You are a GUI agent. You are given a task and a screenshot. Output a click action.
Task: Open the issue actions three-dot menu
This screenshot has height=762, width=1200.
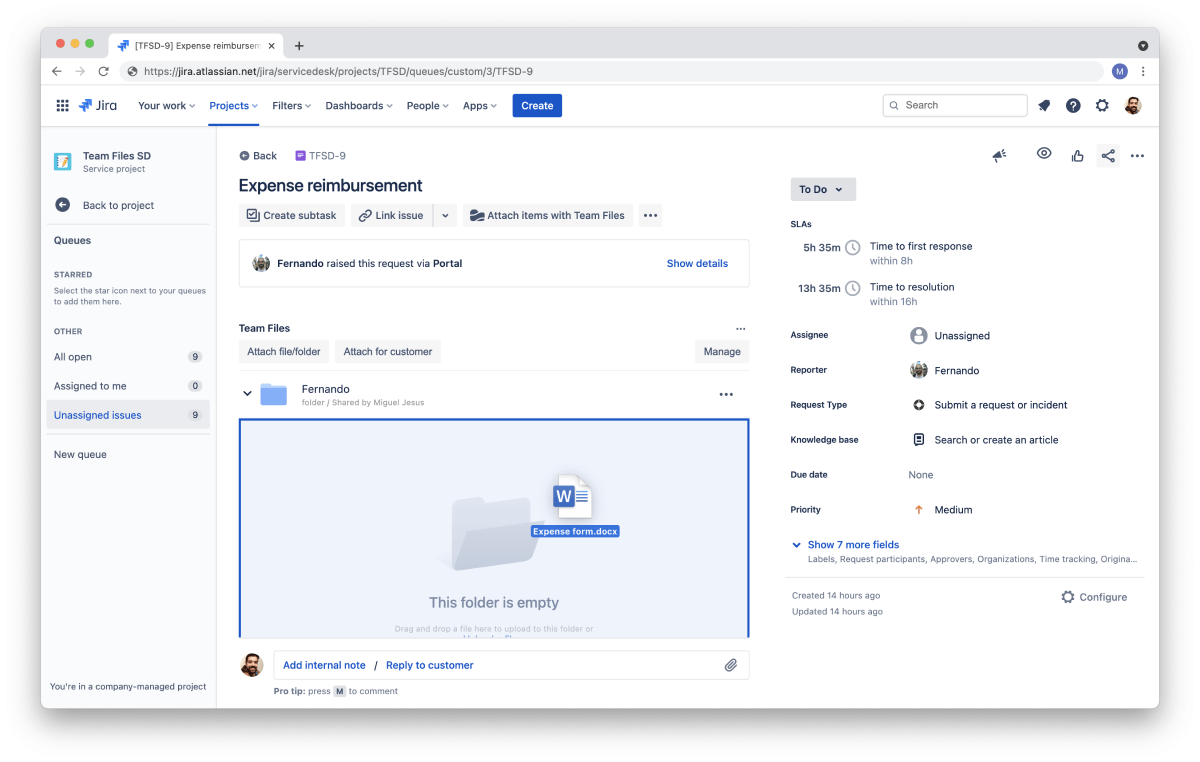(1137, 156)
